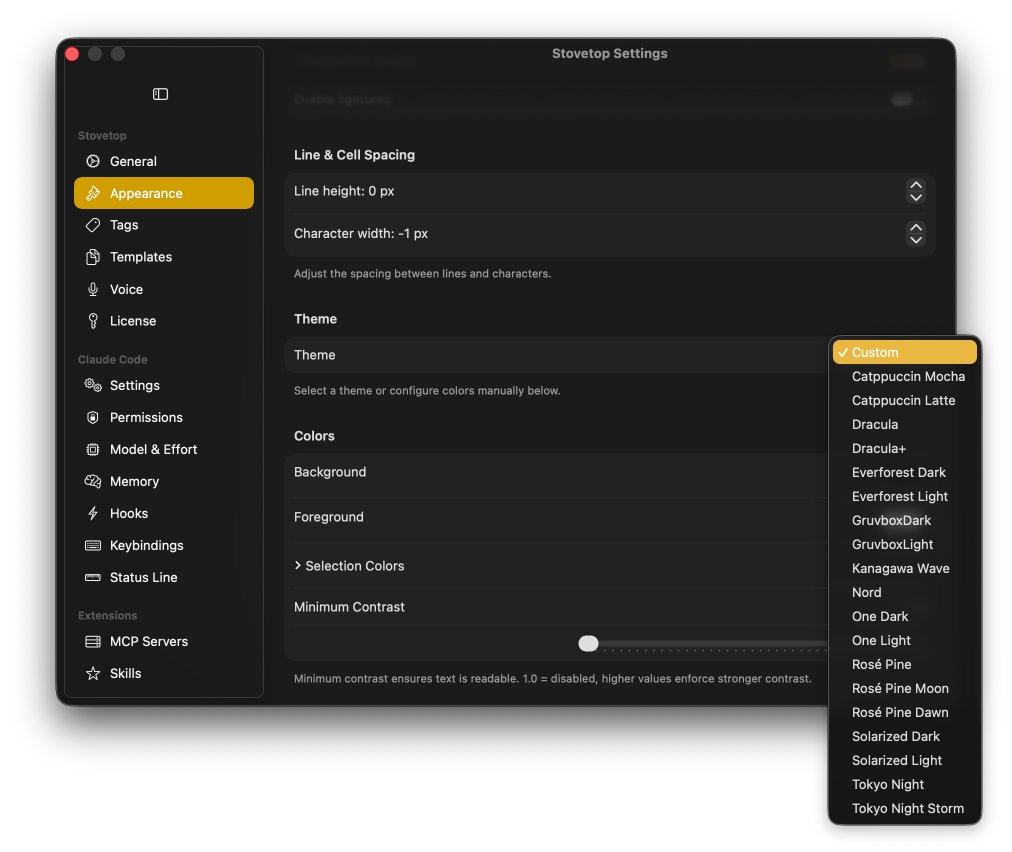Open Status Line settings
Viewport: 1012px width, 852px height.
(x=164, y=577)
